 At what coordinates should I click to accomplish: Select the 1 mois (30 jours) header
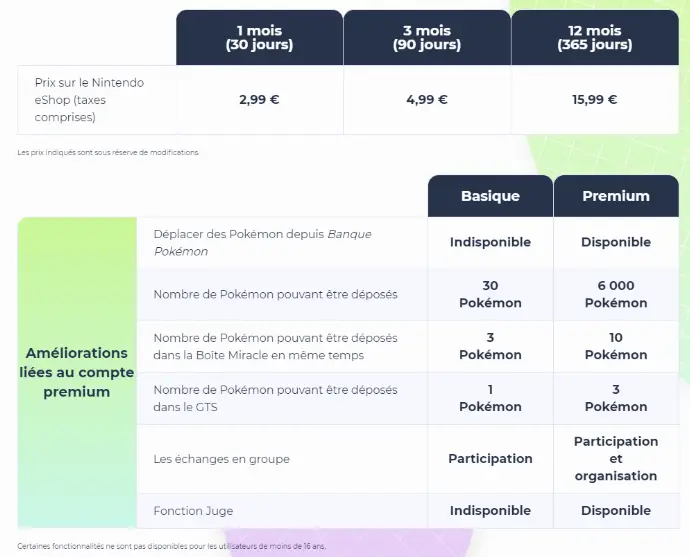260,37
